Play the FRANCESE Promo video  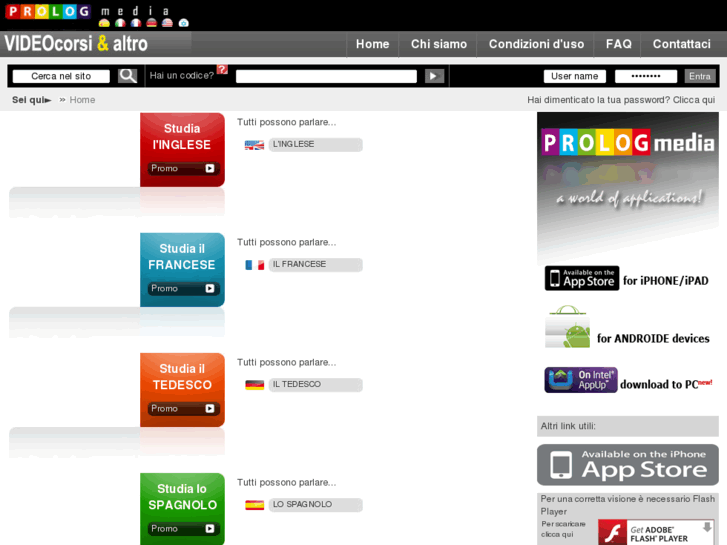click(183, 289)
